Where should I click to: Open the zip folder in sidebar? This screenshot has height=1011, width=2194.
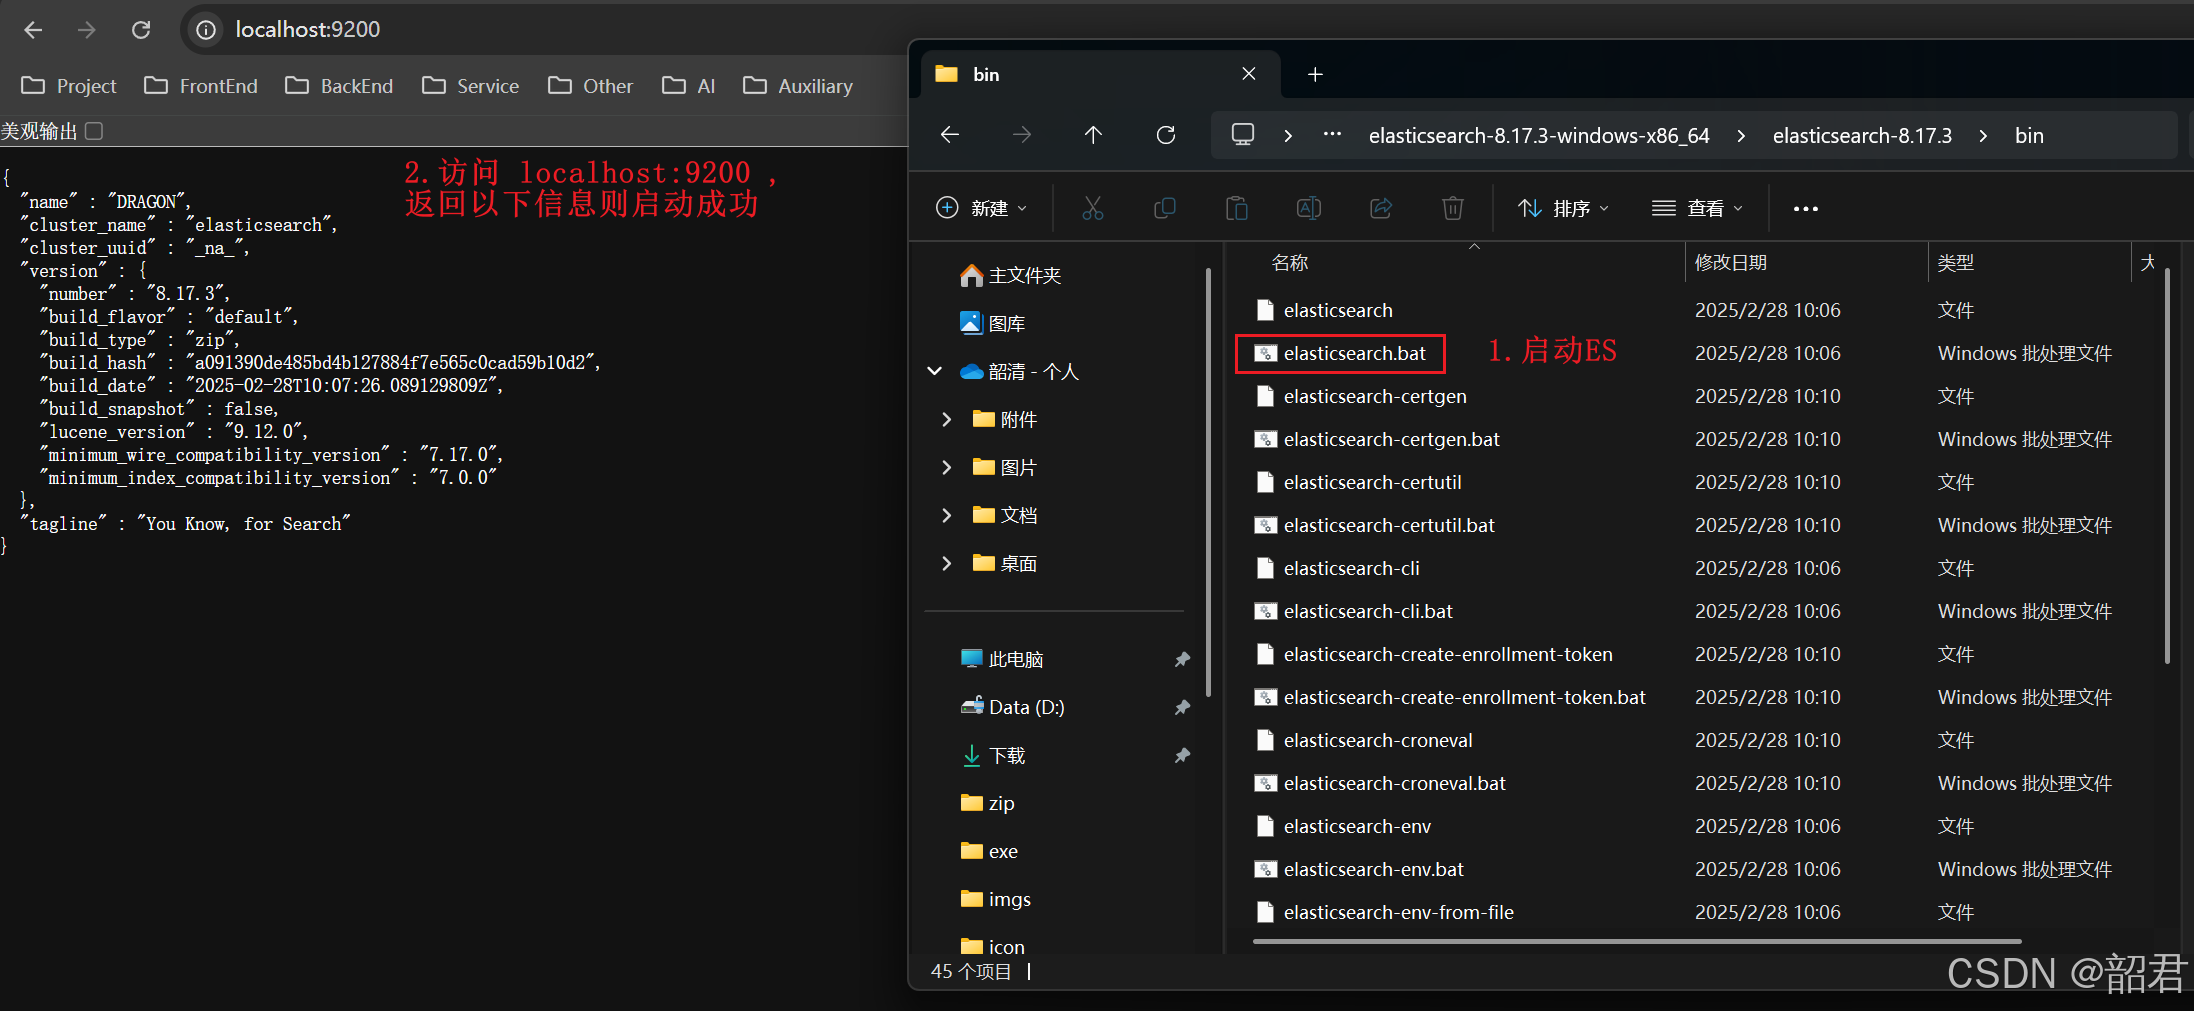pyautogui.click(x=987, y=803)
